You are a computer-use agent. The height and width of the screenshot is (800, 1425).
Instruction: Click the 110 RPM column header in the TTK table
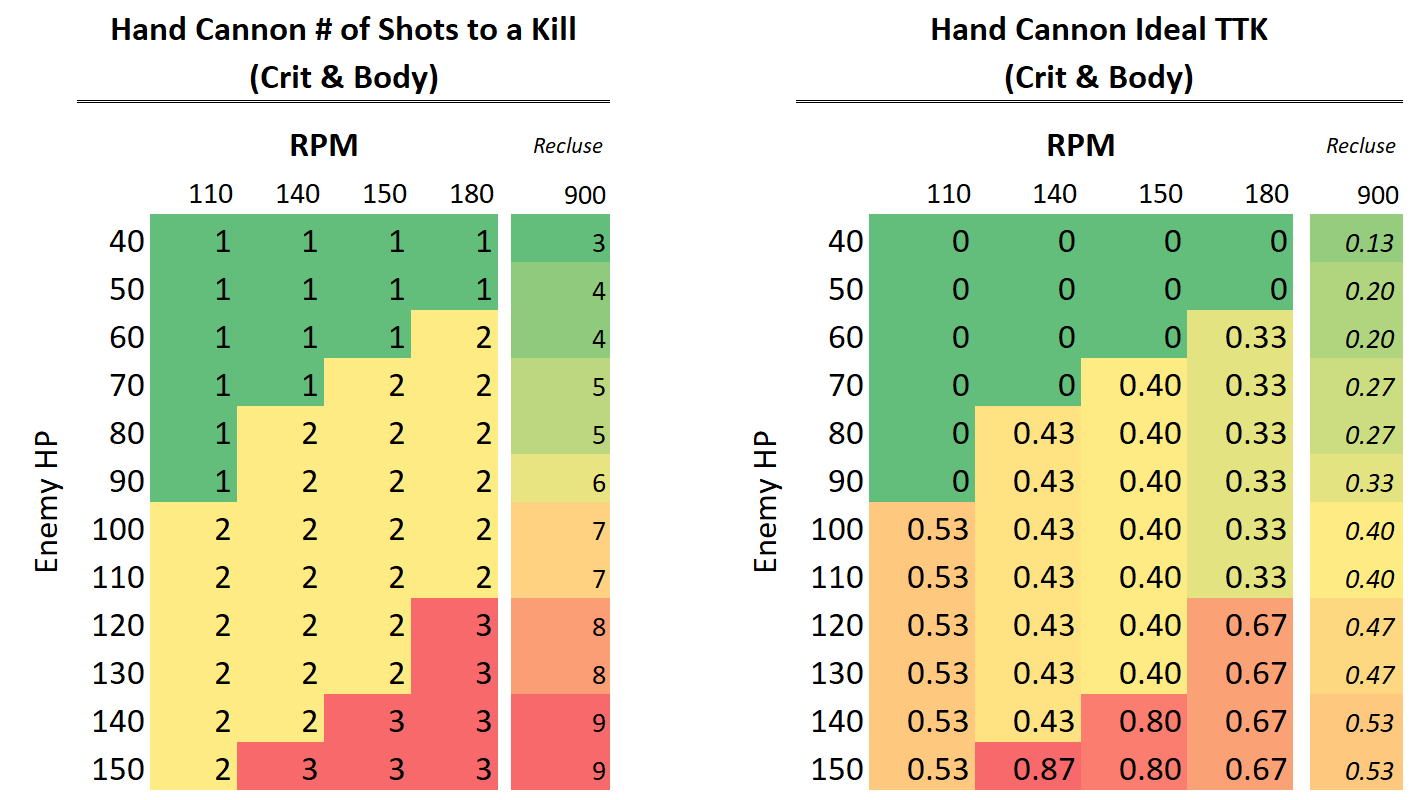click(948, 193)
